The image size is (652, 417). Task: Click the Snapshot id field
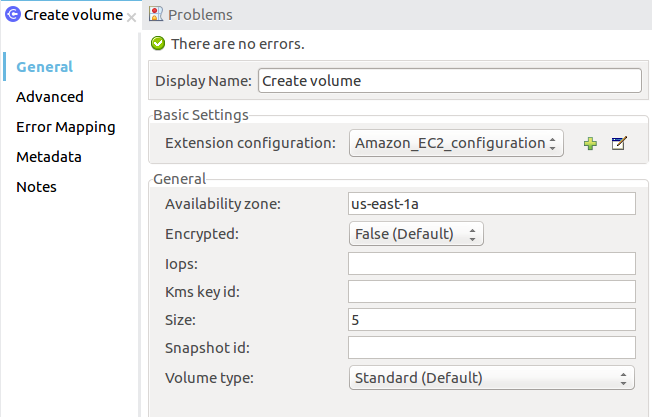(x=491, y=348)
